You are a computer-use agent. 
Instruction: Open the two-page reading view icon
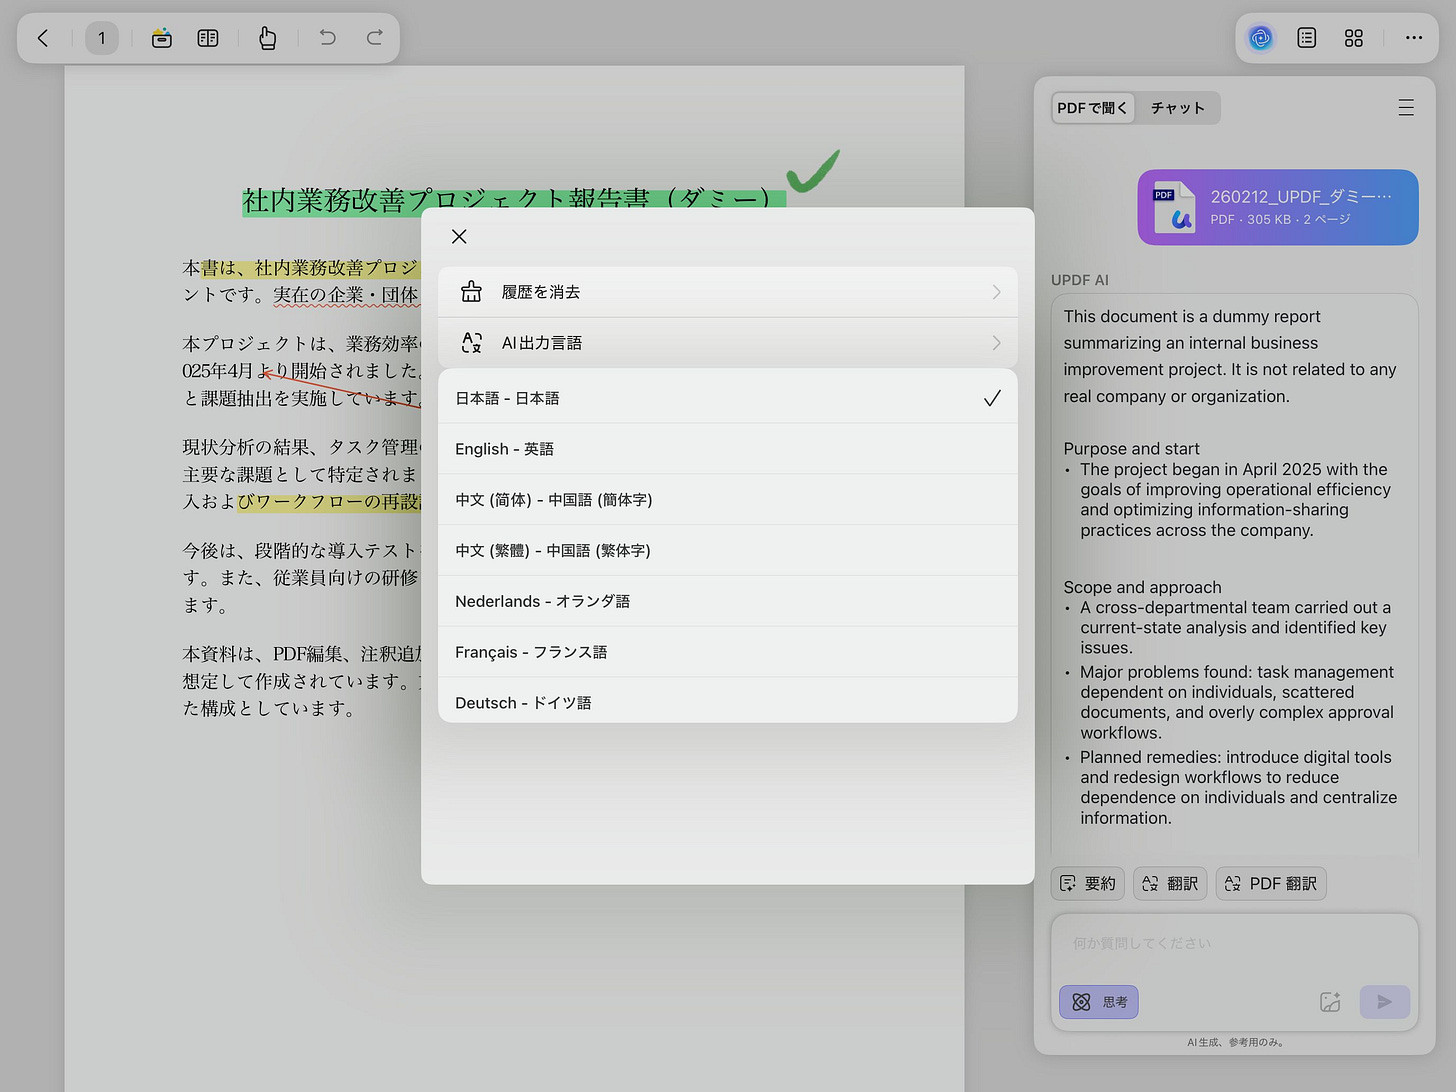pos(208,38)
